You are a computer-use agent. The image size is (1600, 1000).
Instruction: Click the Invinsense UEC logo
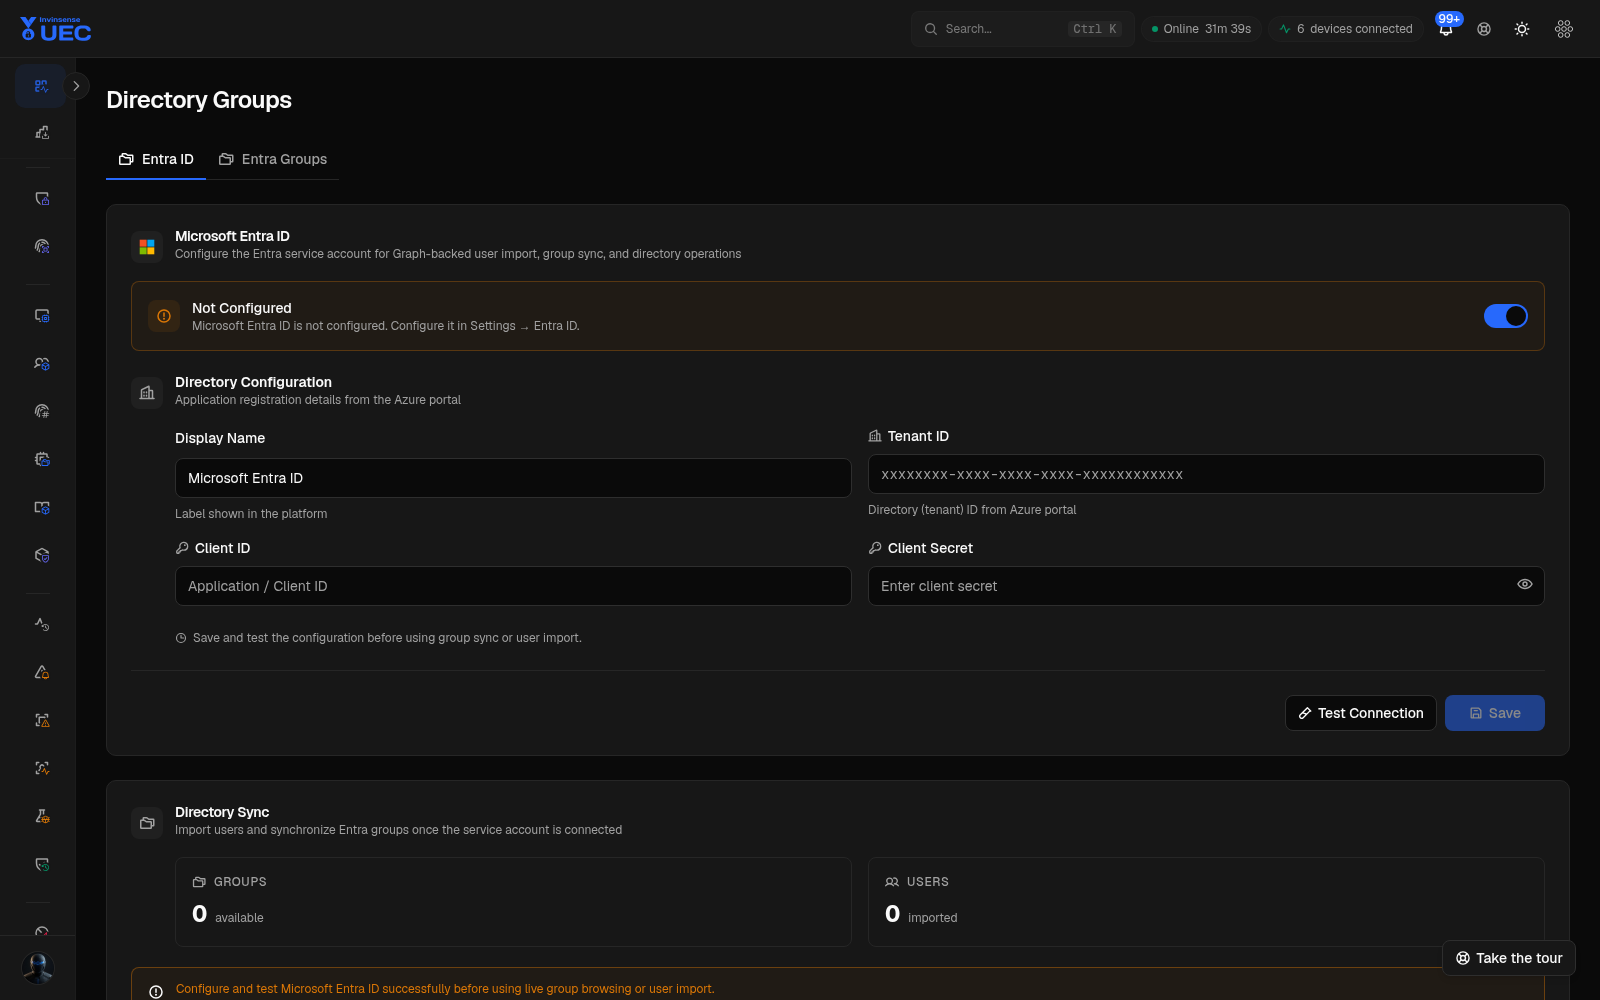tap(56, 29)
